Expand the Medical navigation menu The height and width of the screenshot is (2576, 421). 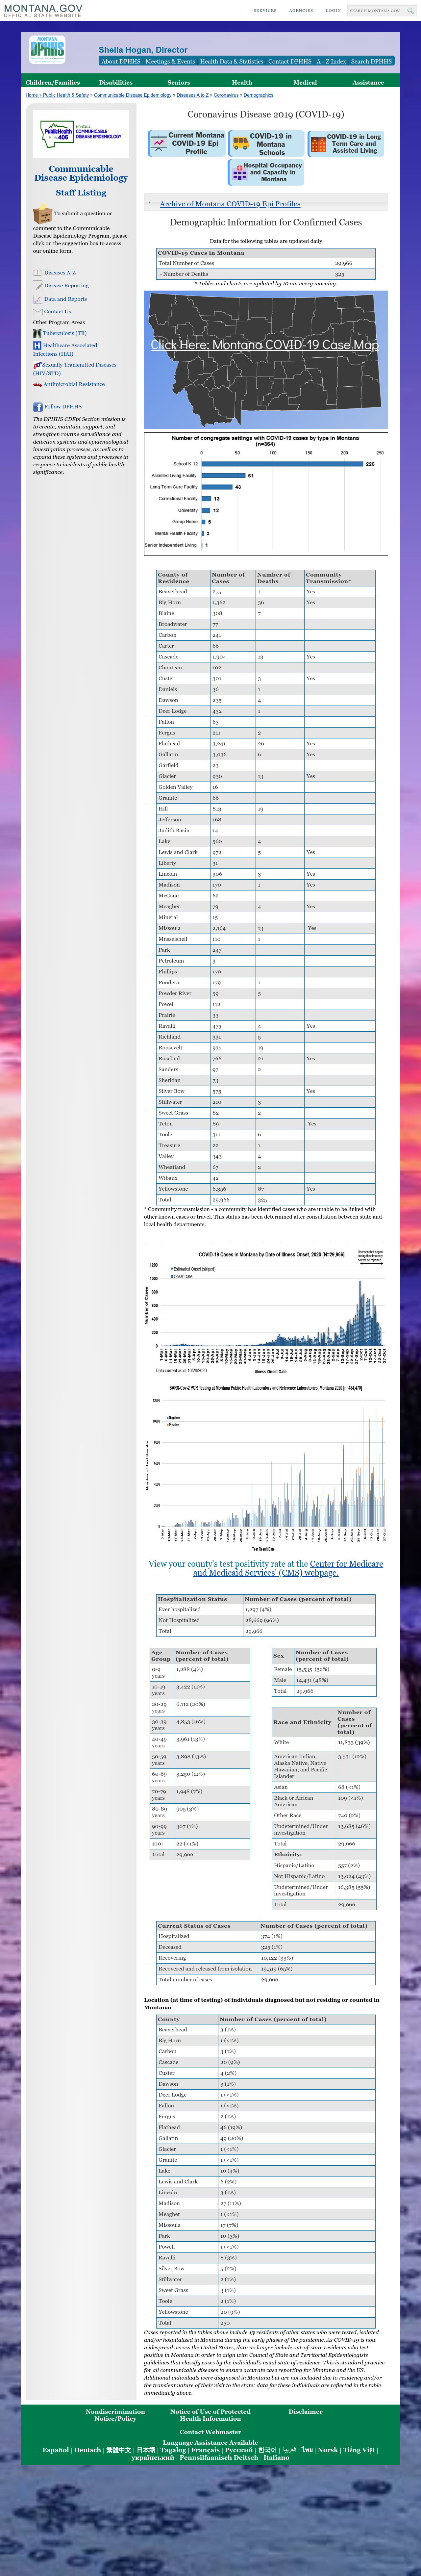[x=305, y=82]
